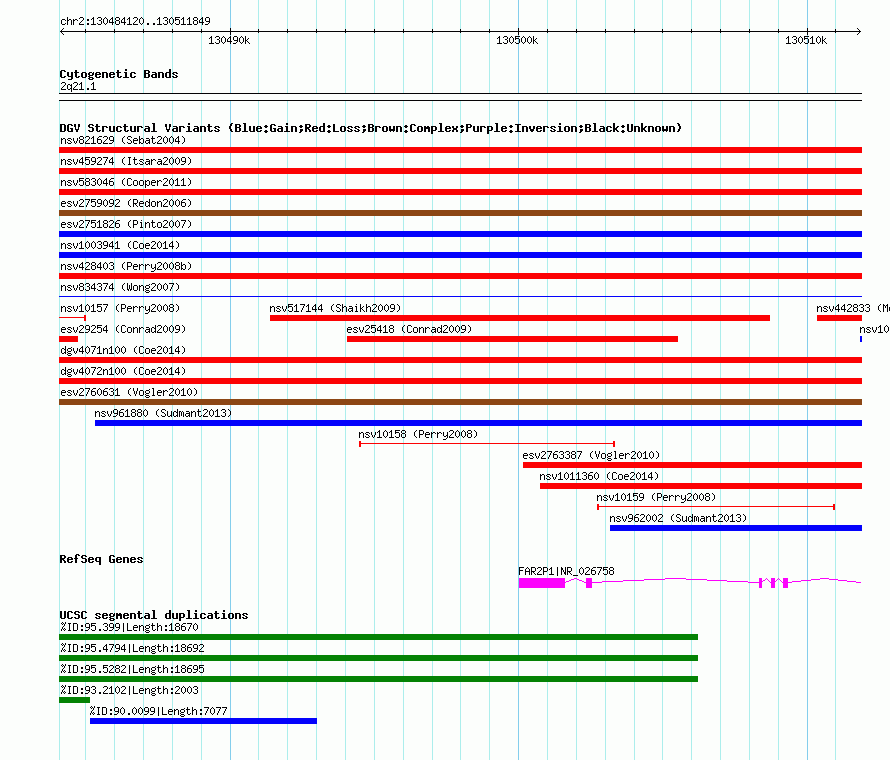This screenshot has width=890, height=760.
Task: Open the nsv428403 (Perry2008b) variant label
Action: 126,266
